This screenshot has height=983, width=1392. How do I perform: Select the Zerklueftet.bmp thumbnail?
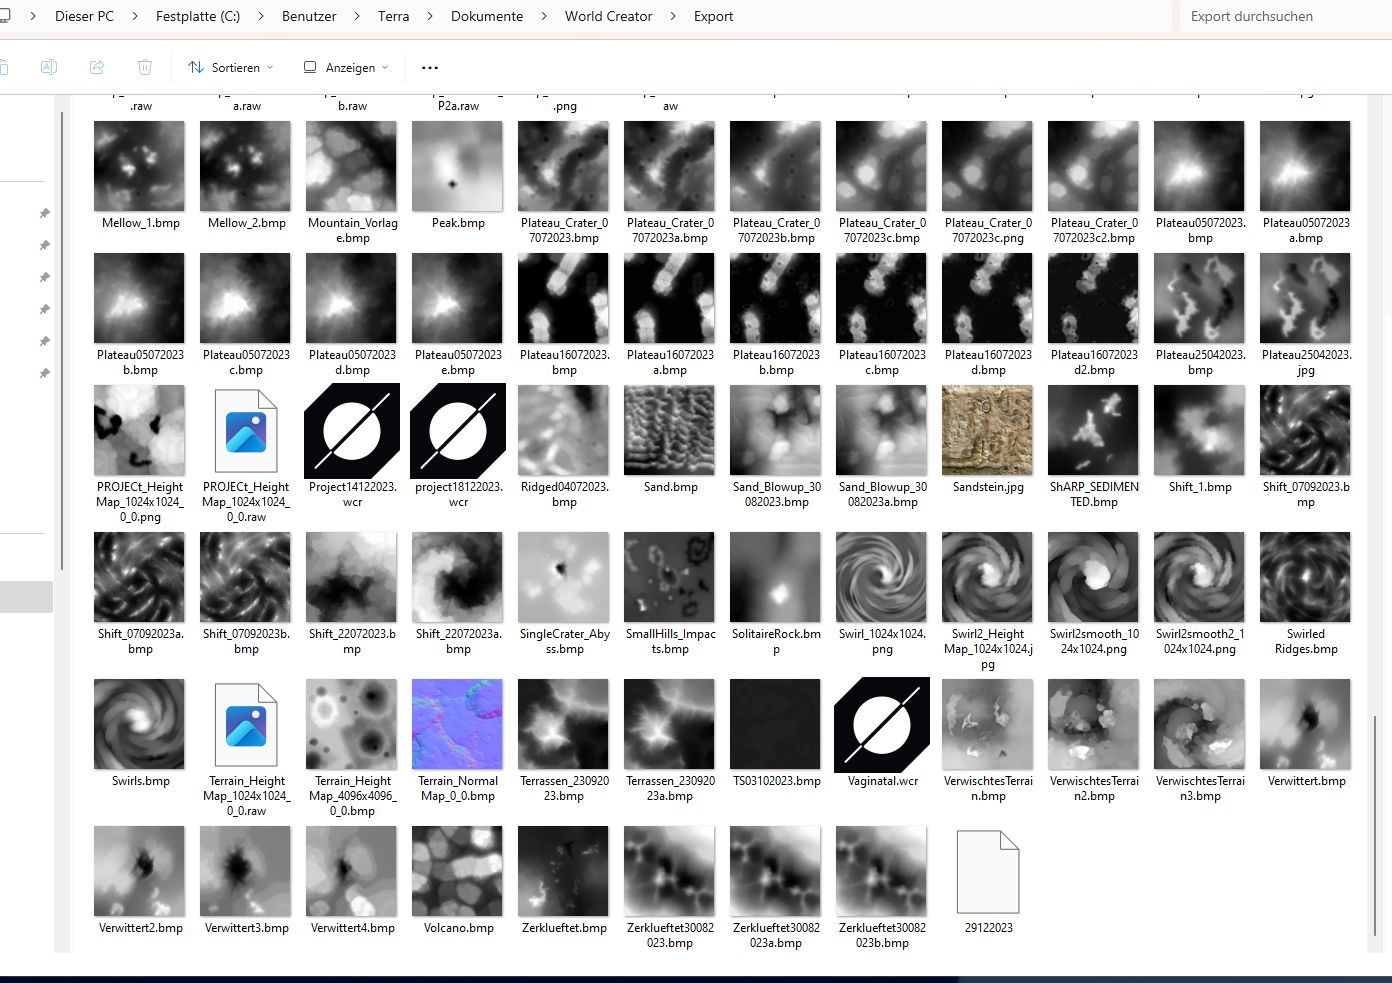click(564, 871)
